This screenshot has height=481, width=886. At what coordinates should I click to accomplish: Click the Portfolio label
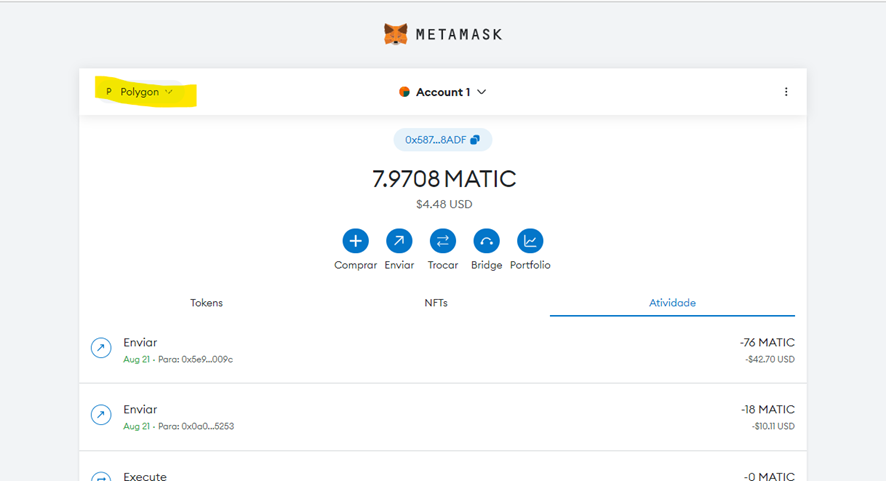pyautogui.click(x=530, y=265)
